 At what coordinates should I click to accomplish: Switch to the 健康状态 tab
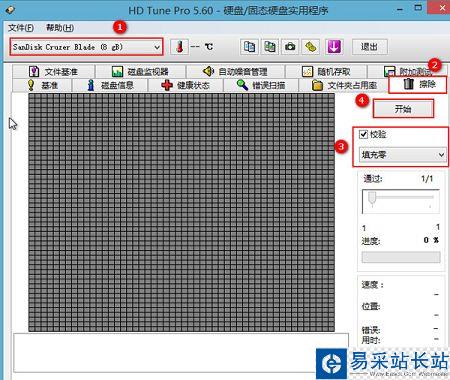click(x=186, y=85)
